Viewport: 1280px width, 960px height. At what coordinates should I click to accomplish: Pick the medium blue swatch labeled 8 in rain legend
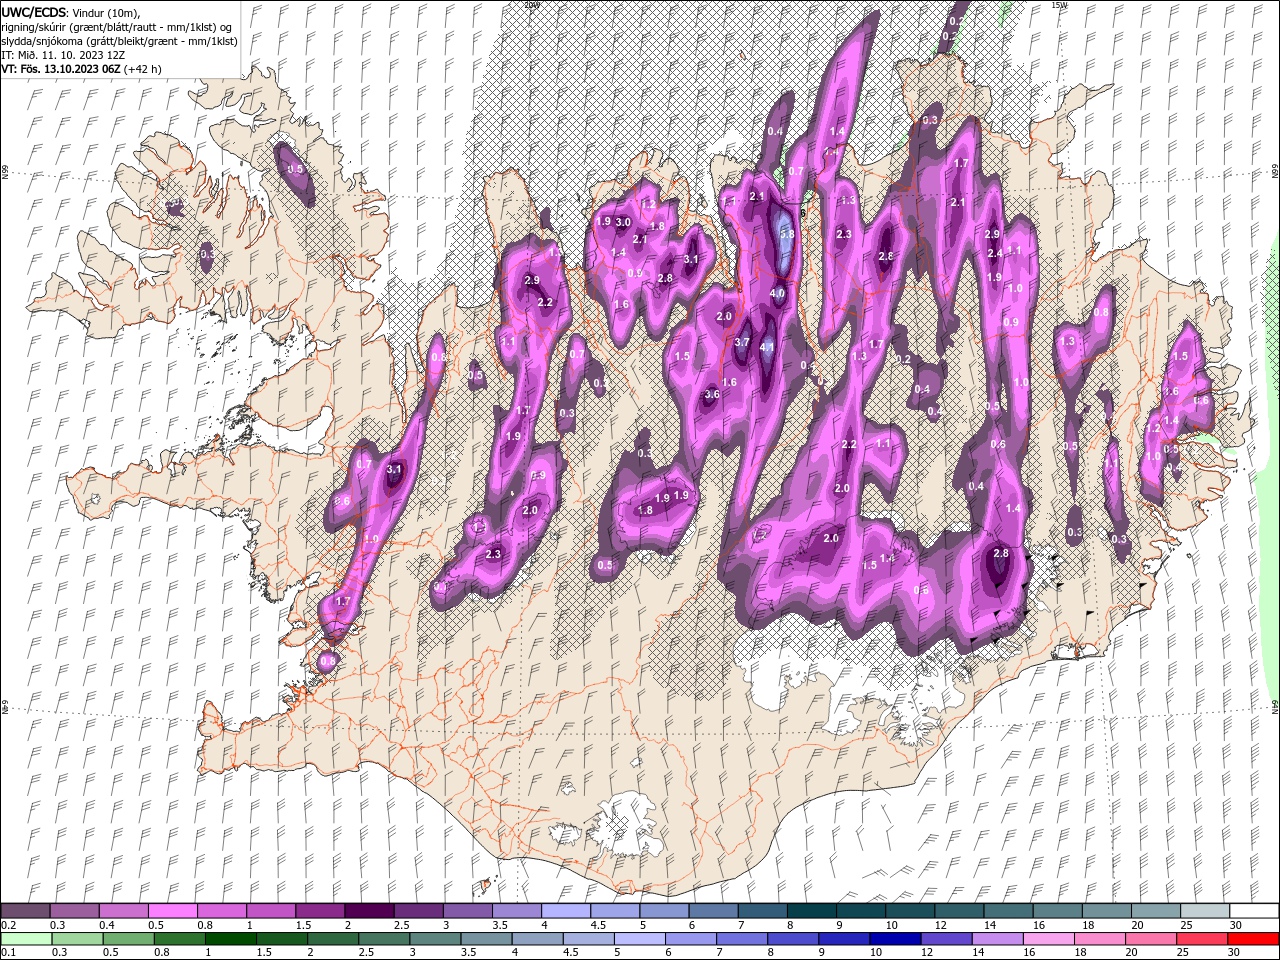point(793,938)
